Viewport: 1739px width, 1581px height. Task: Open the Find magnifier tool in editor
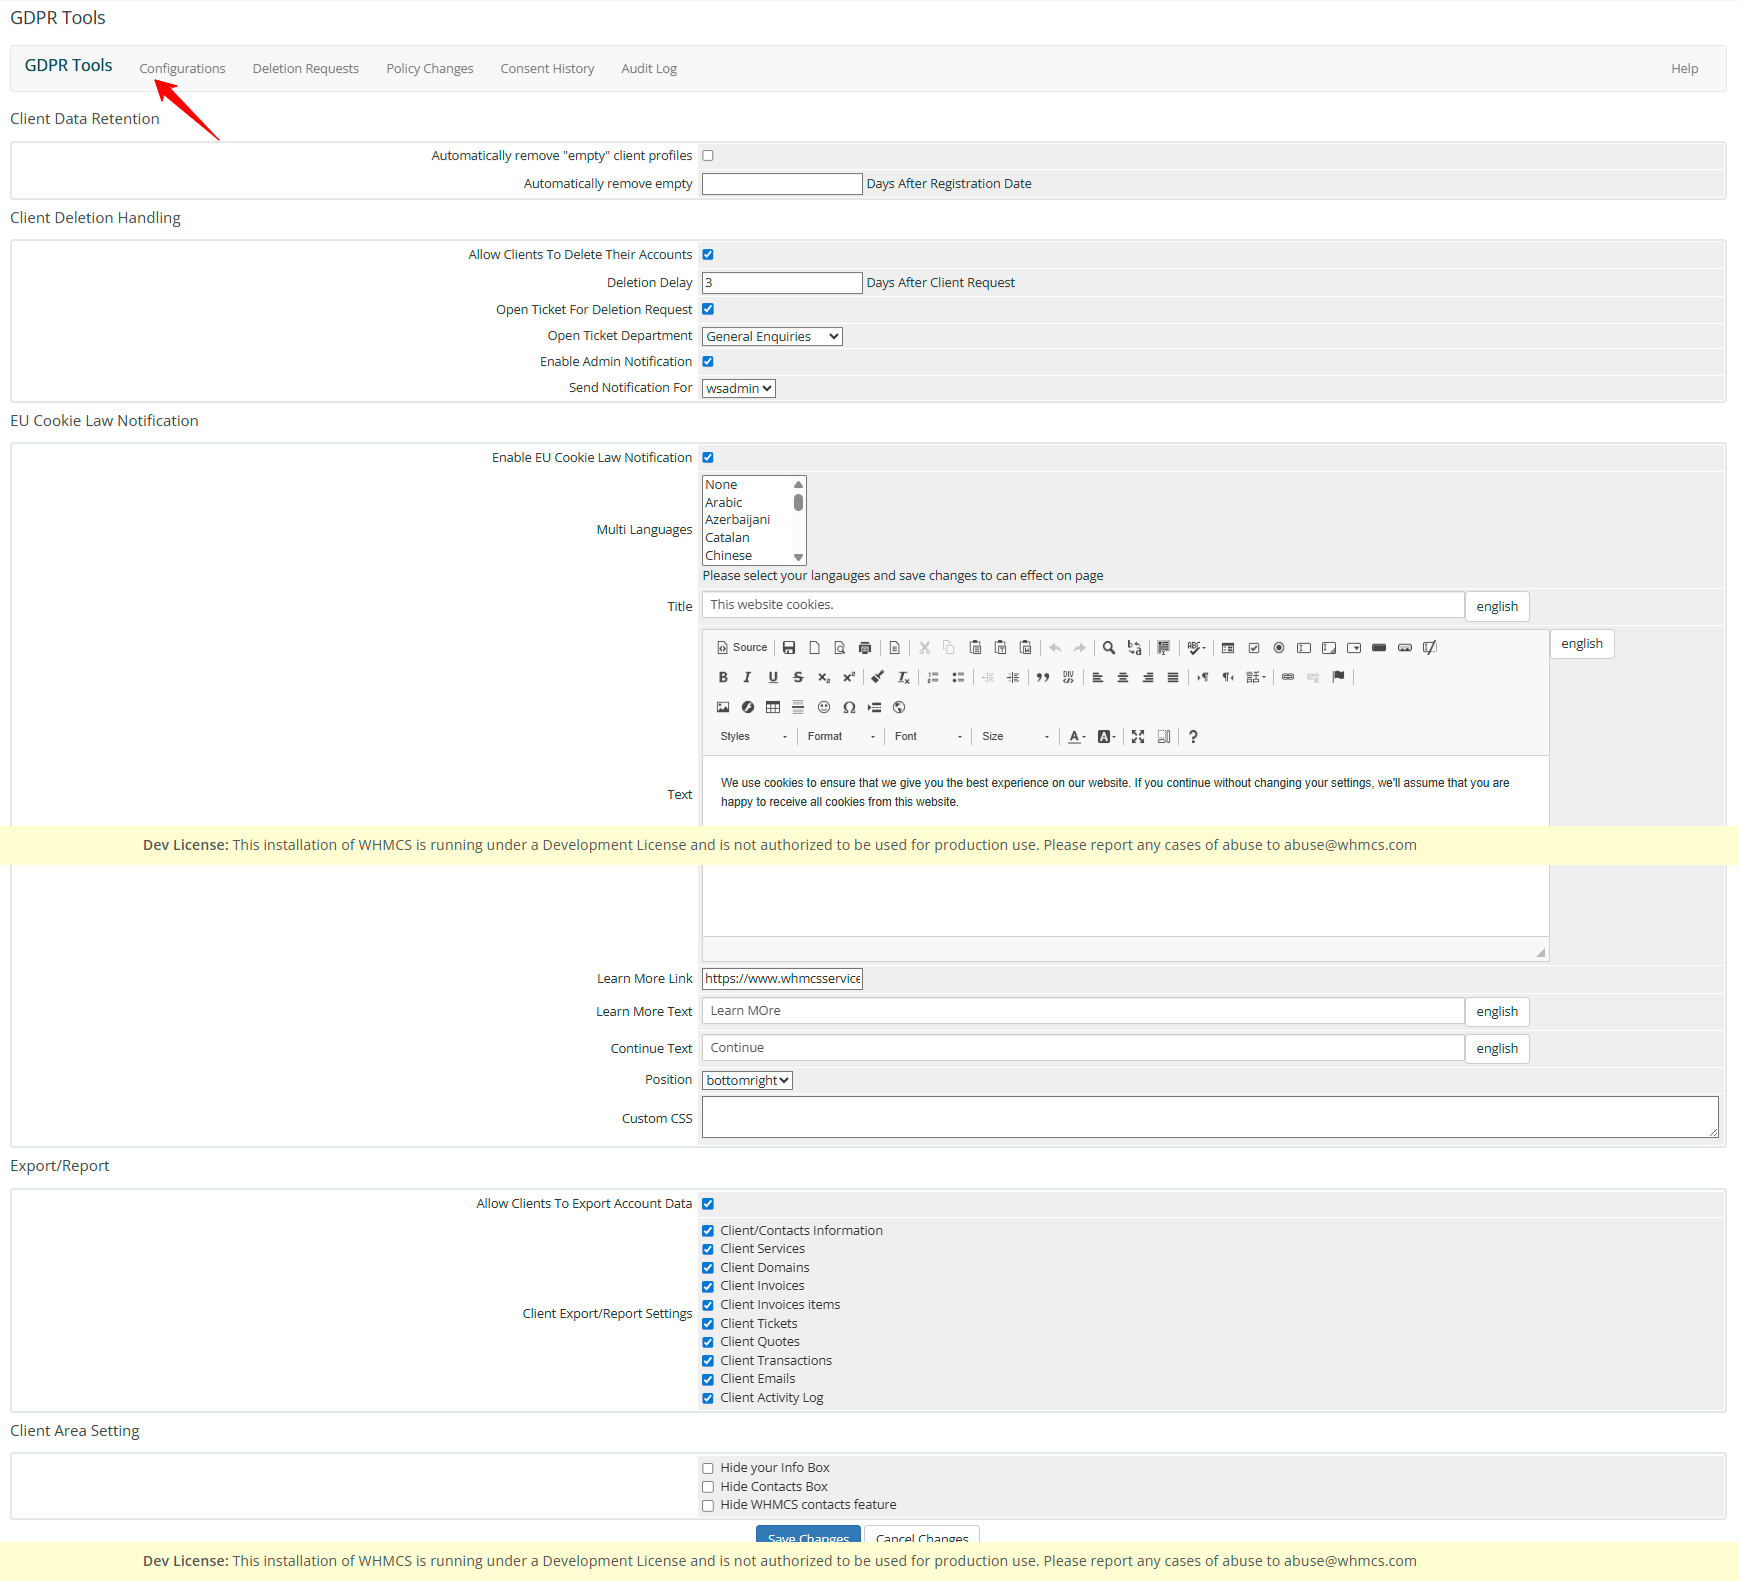coord(1109,648)
